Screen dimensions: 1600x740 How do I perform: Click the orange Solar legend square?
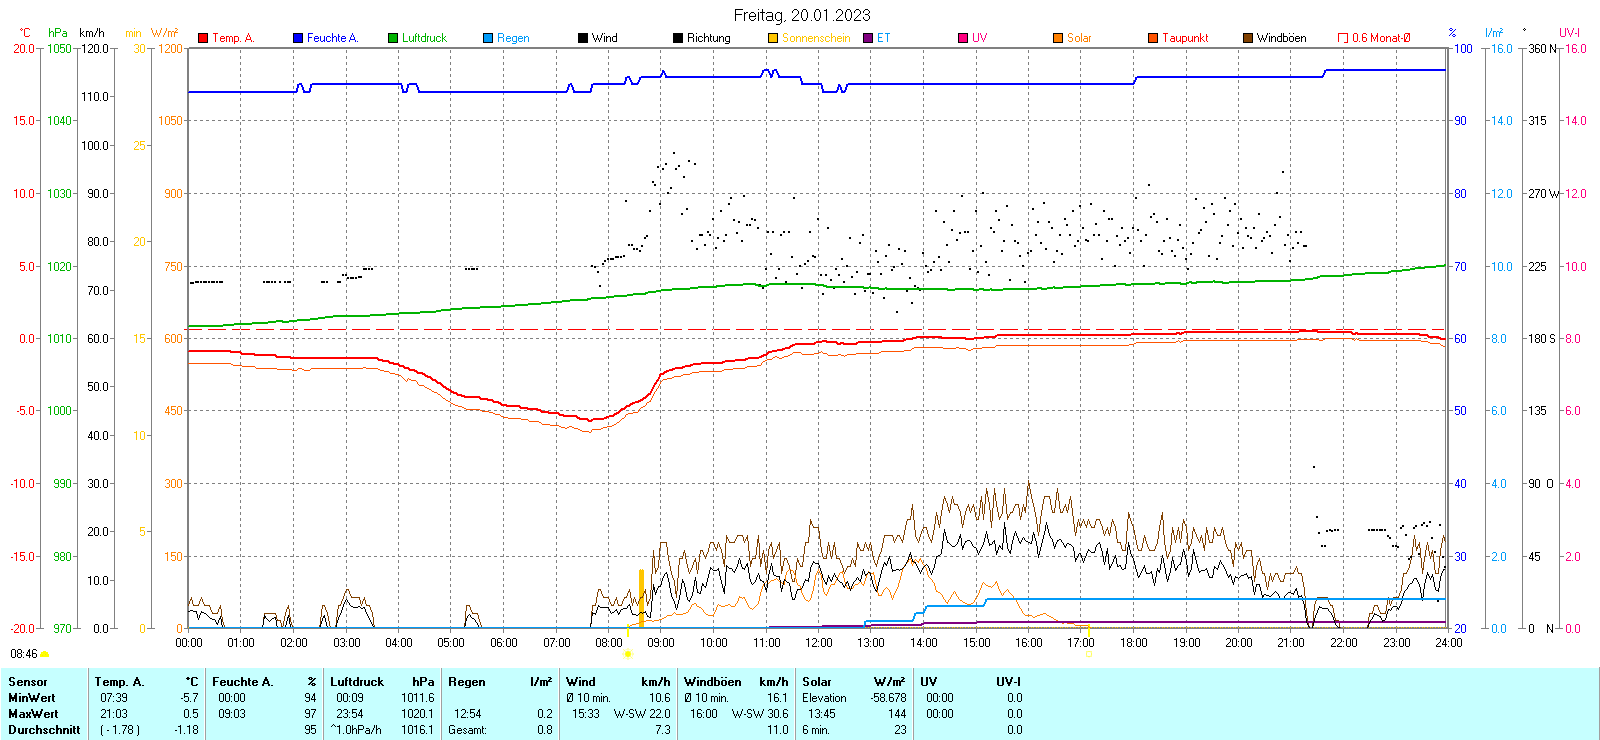[1058, 38]
